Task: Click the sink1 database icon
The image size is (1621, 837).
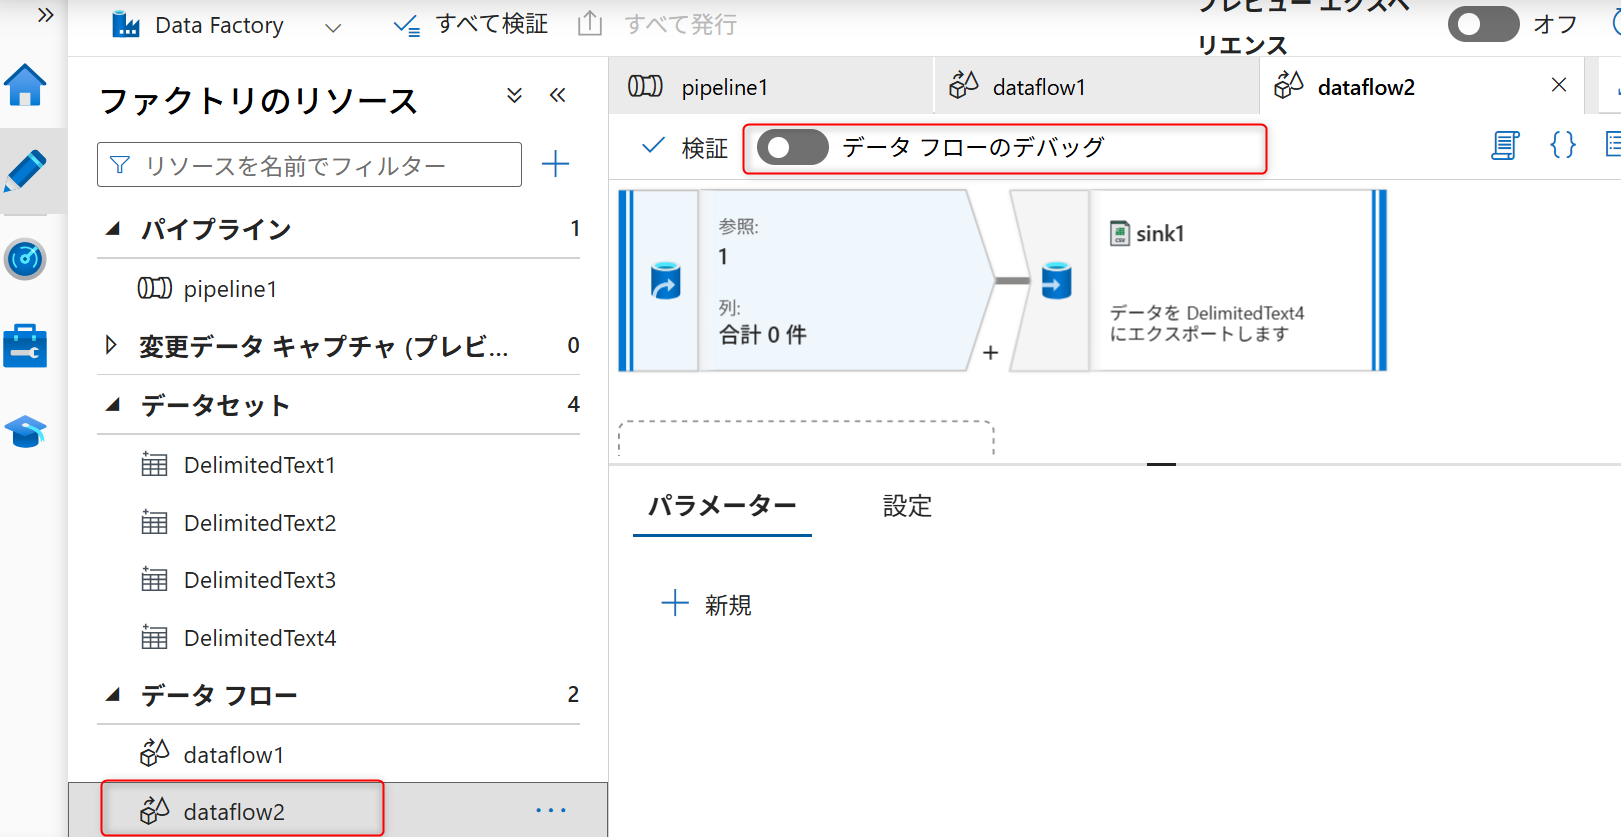Action: click(1057, 281)
